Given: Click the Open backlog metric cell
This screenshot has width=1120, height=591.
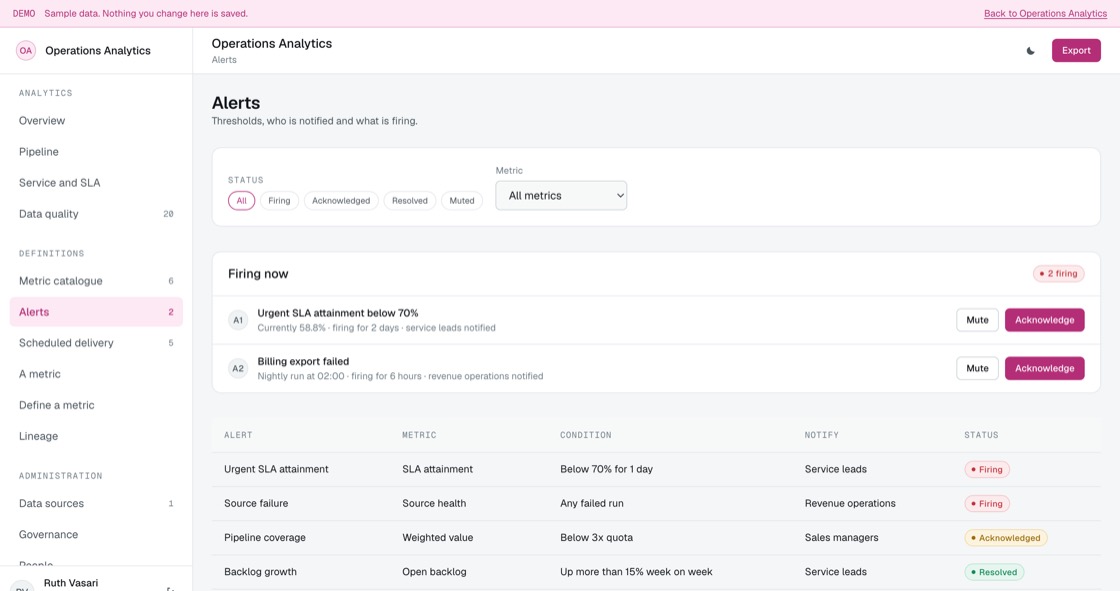Looking at the screenshot, I should 434,572.
